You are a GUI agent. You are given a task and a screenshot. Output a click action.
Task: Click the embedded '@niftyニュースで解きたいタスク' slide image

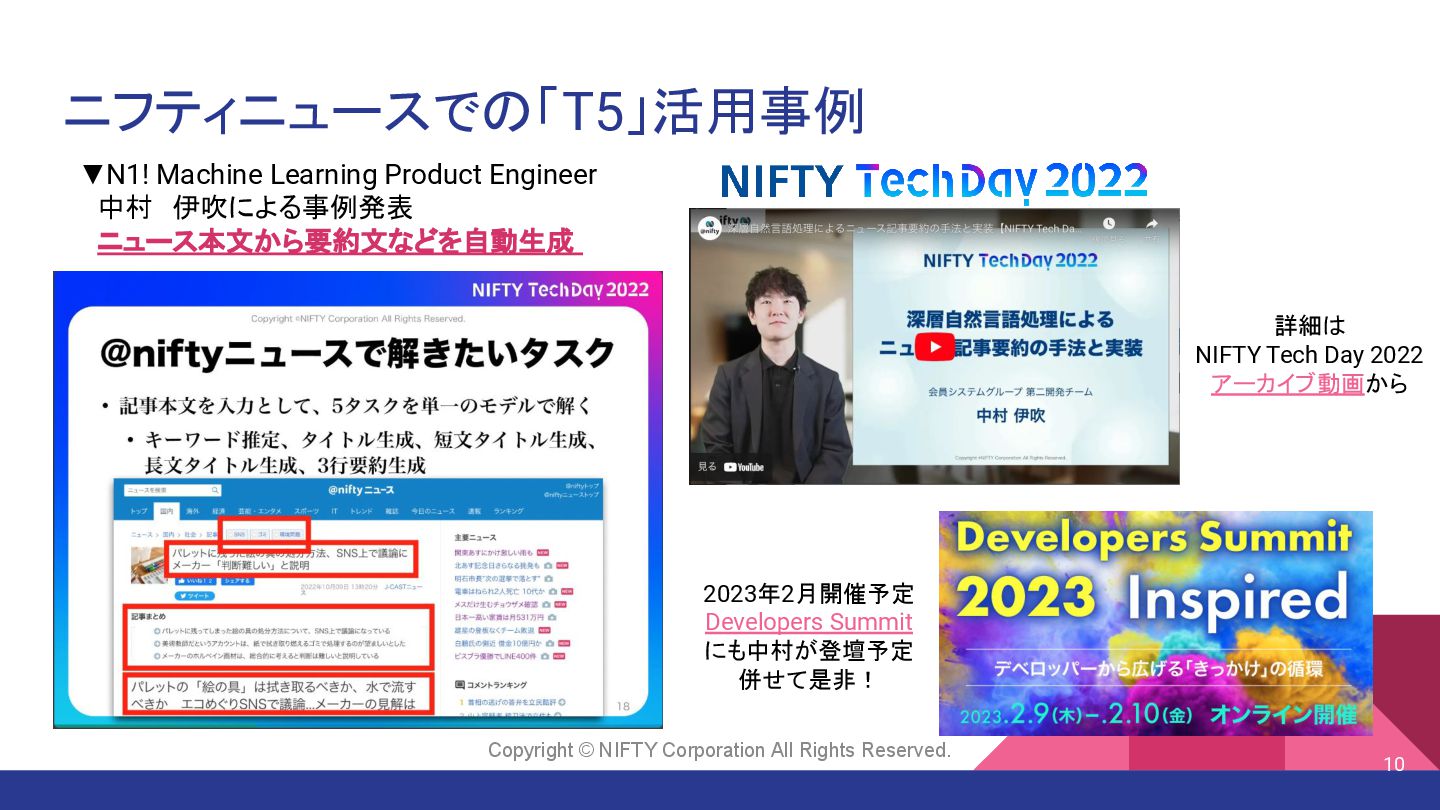click(358, 499)
